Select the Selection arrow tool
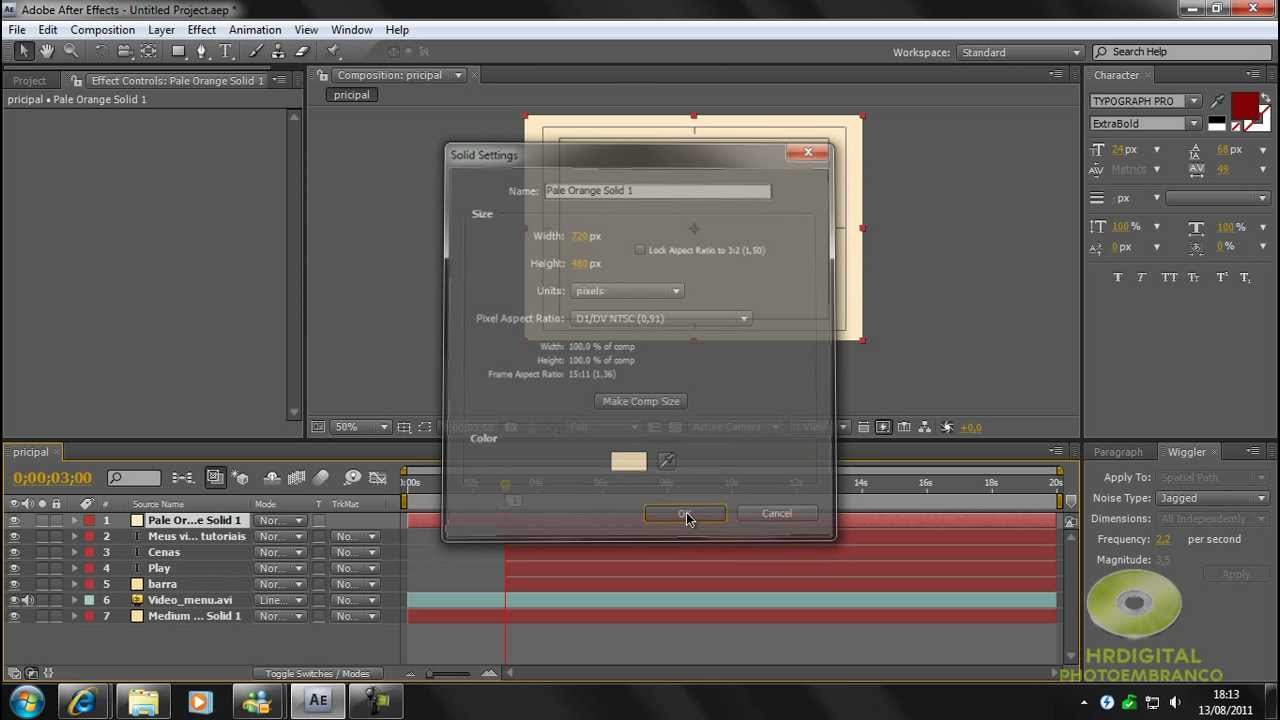 [x=24, y=52]
